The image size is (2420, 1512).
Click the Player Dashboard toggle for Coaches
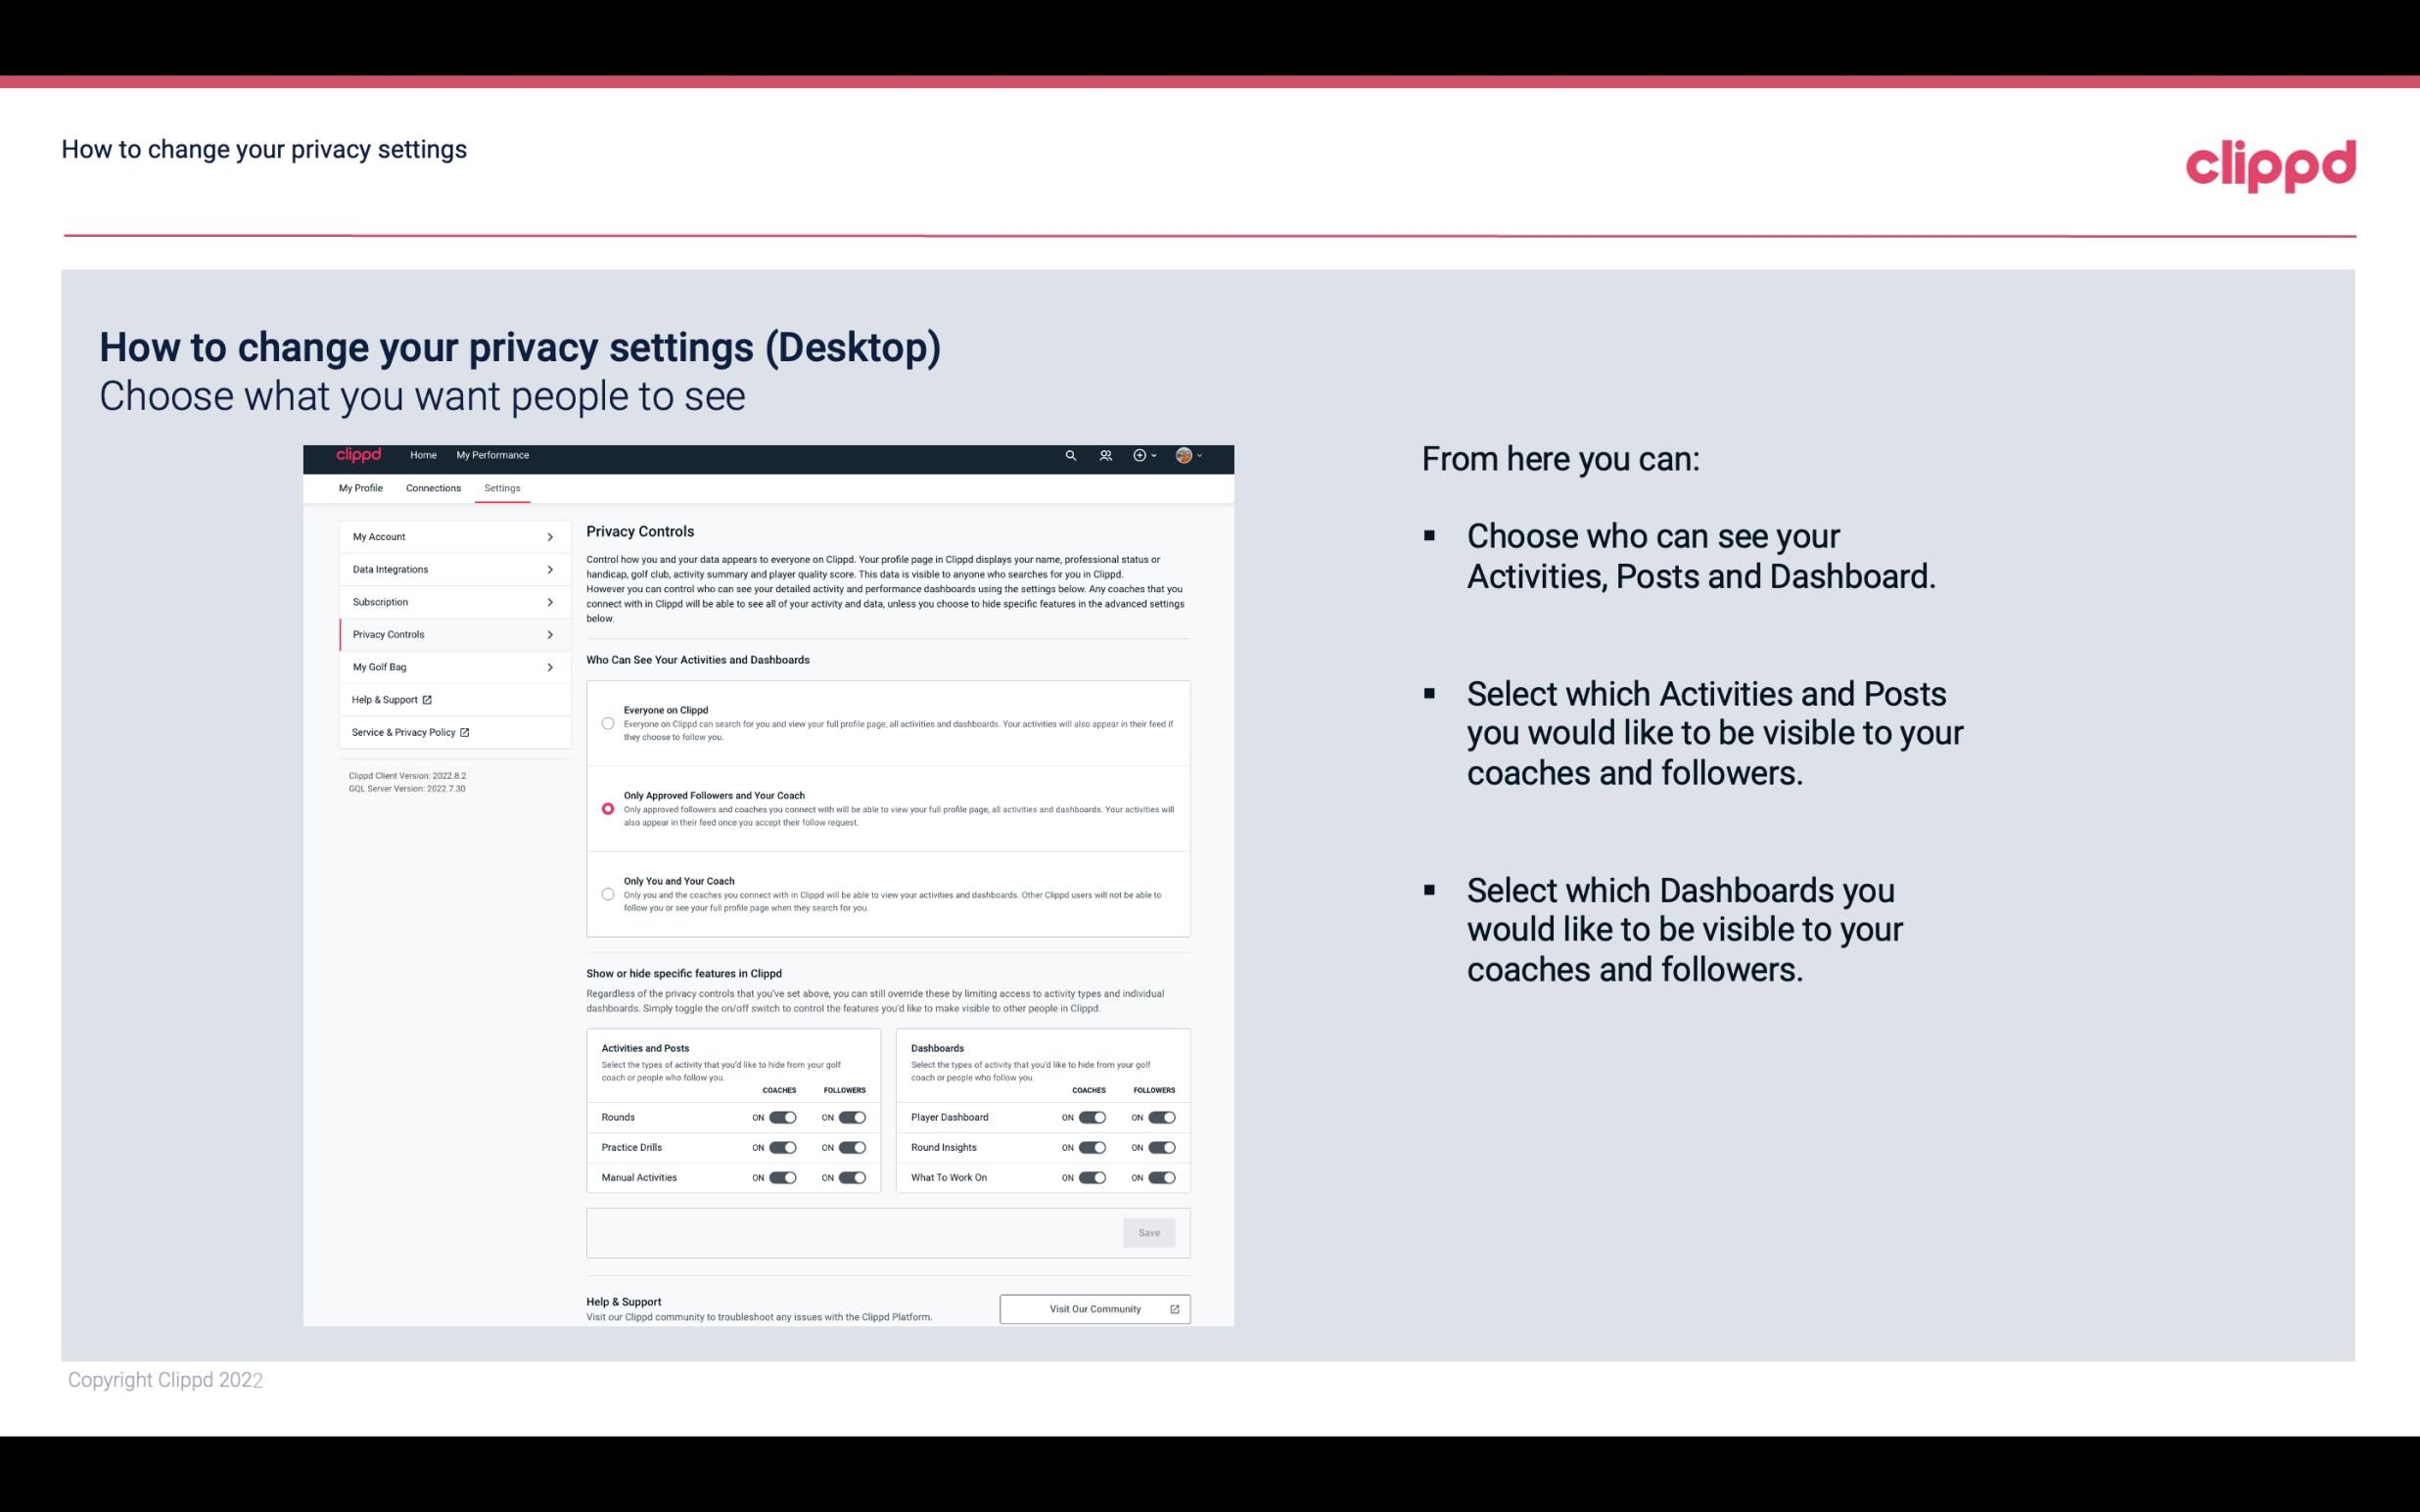point(1093,1117)
